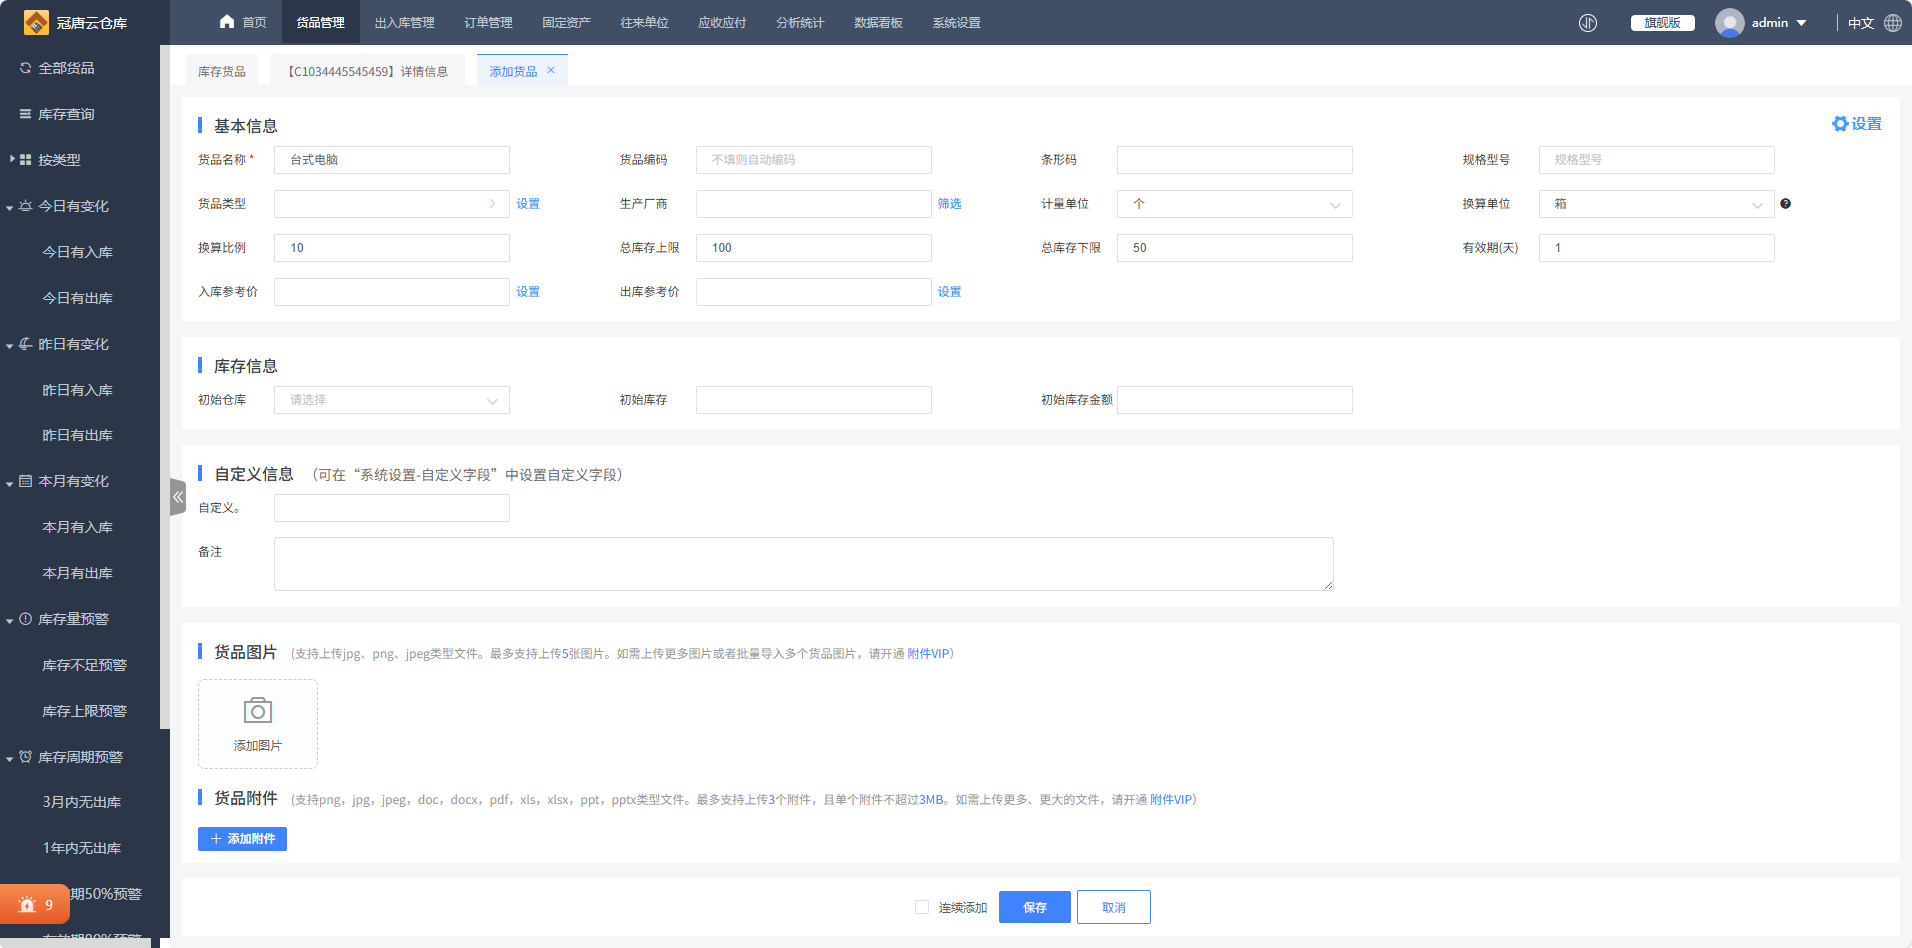
Task: Open the 往来单位 top menu
Action: pyautogui.click(x=645, y=23)
